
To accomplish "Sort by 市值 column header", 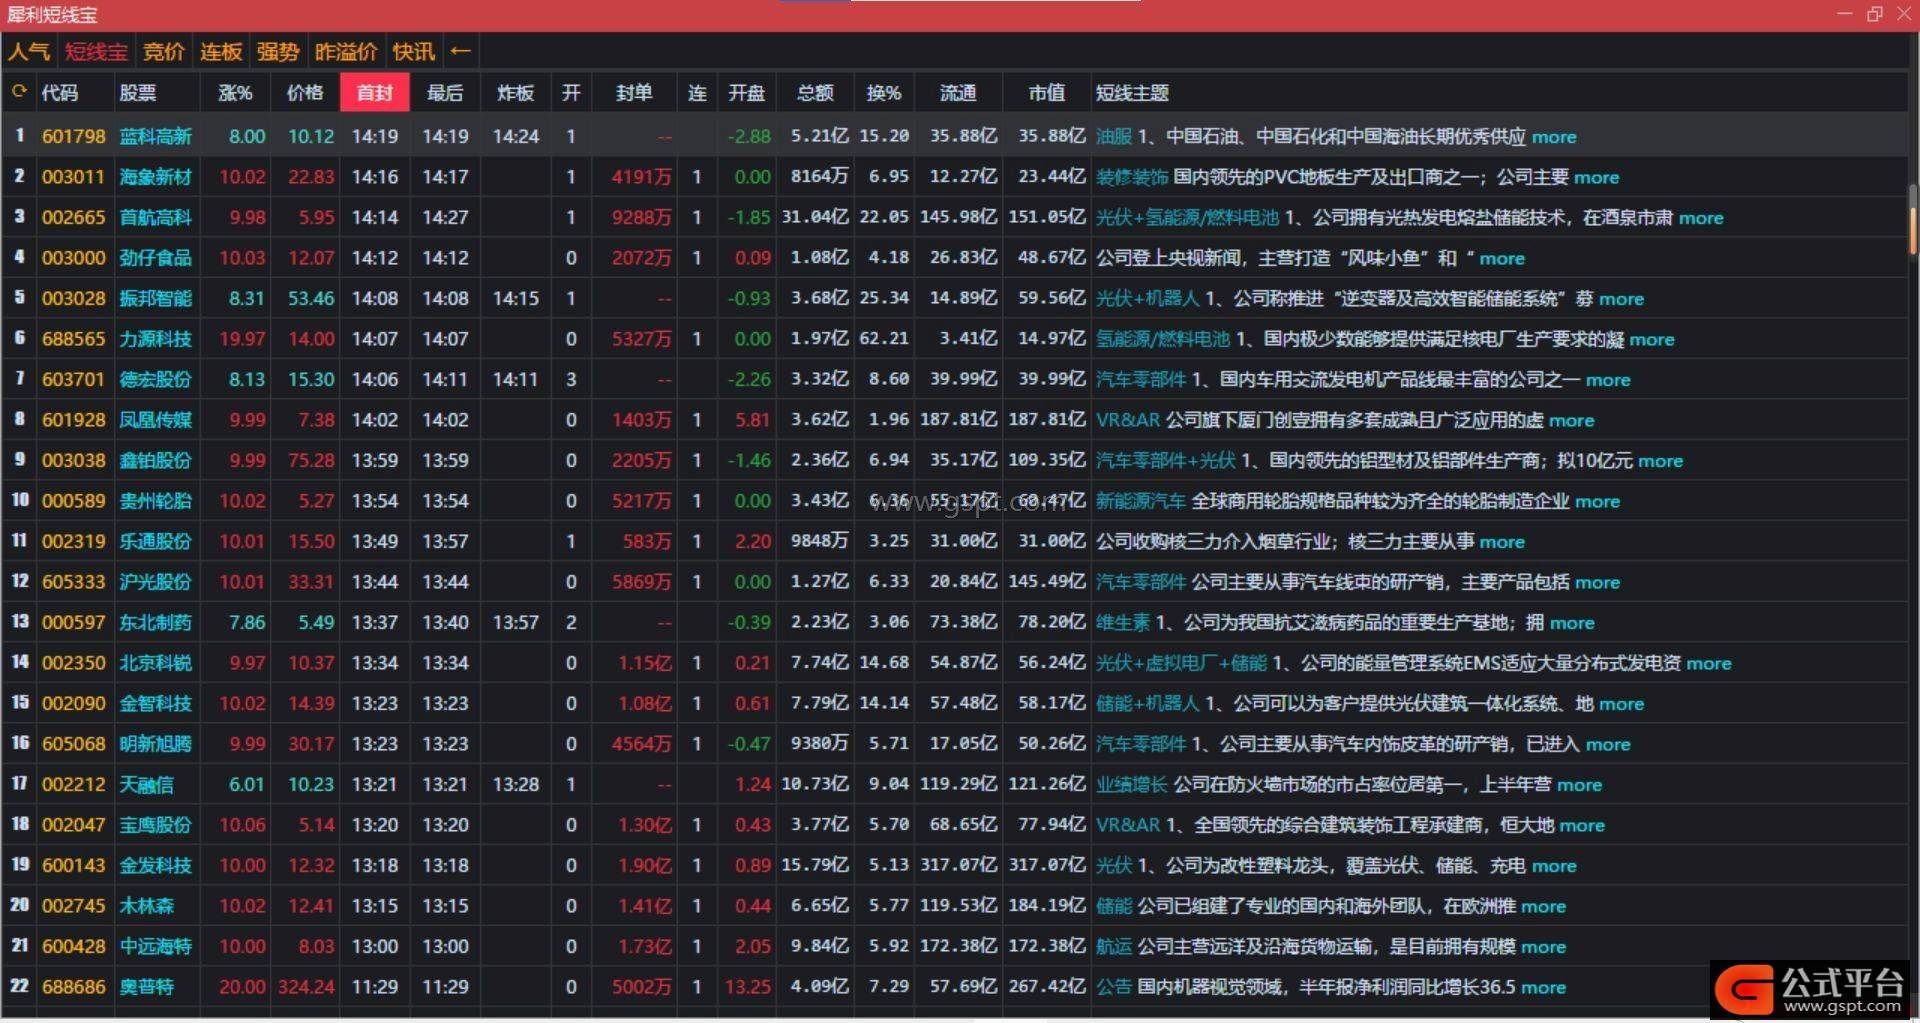I will pos(1047,93).
